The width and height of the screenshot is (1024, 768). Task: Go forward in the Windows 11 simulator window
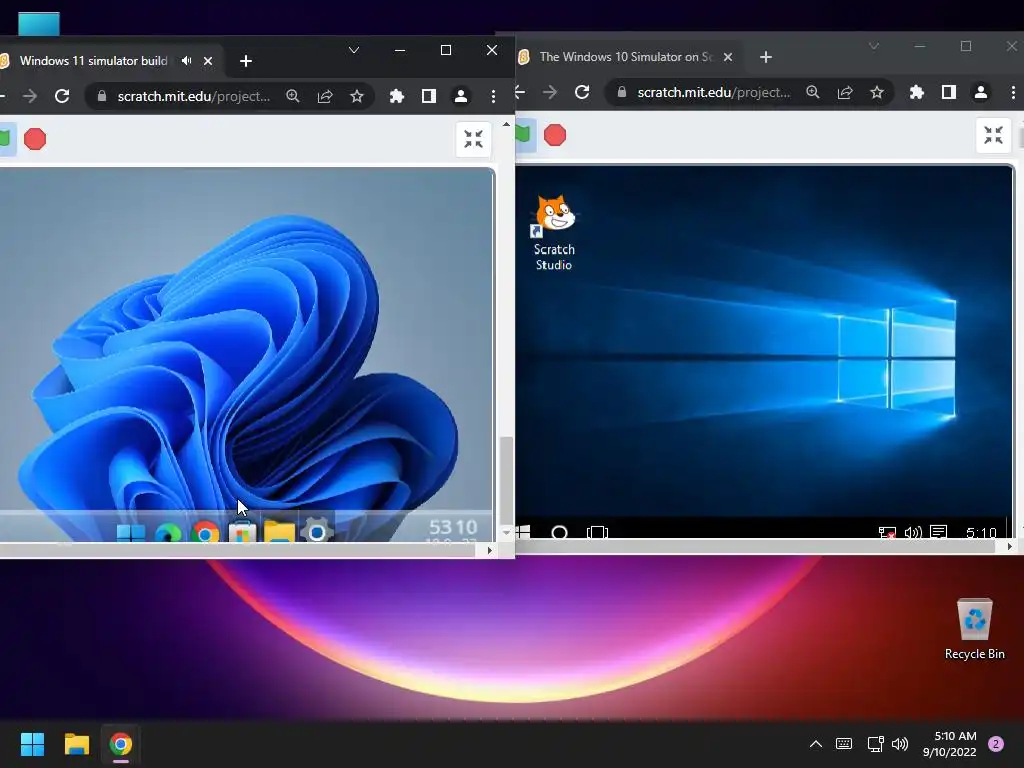click(30, 96)
